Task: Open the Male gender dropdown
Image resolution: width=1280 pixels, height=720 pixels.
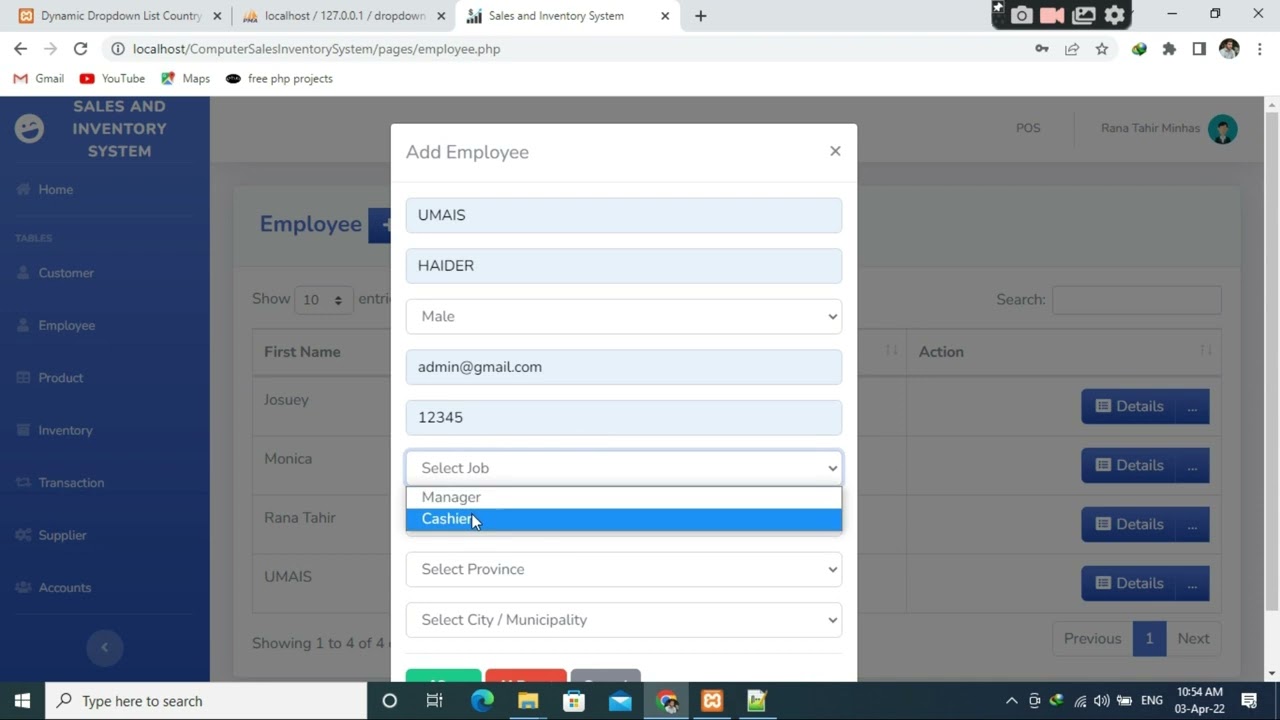Action: pyautogui.click(x=623, y=316)
